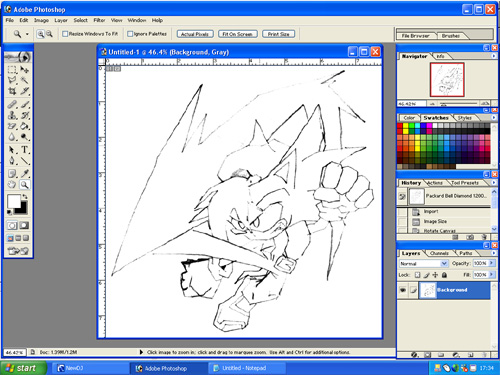Select the Rectangular Marquee tool
Screen dimensions: 500x375
[12, 69]
